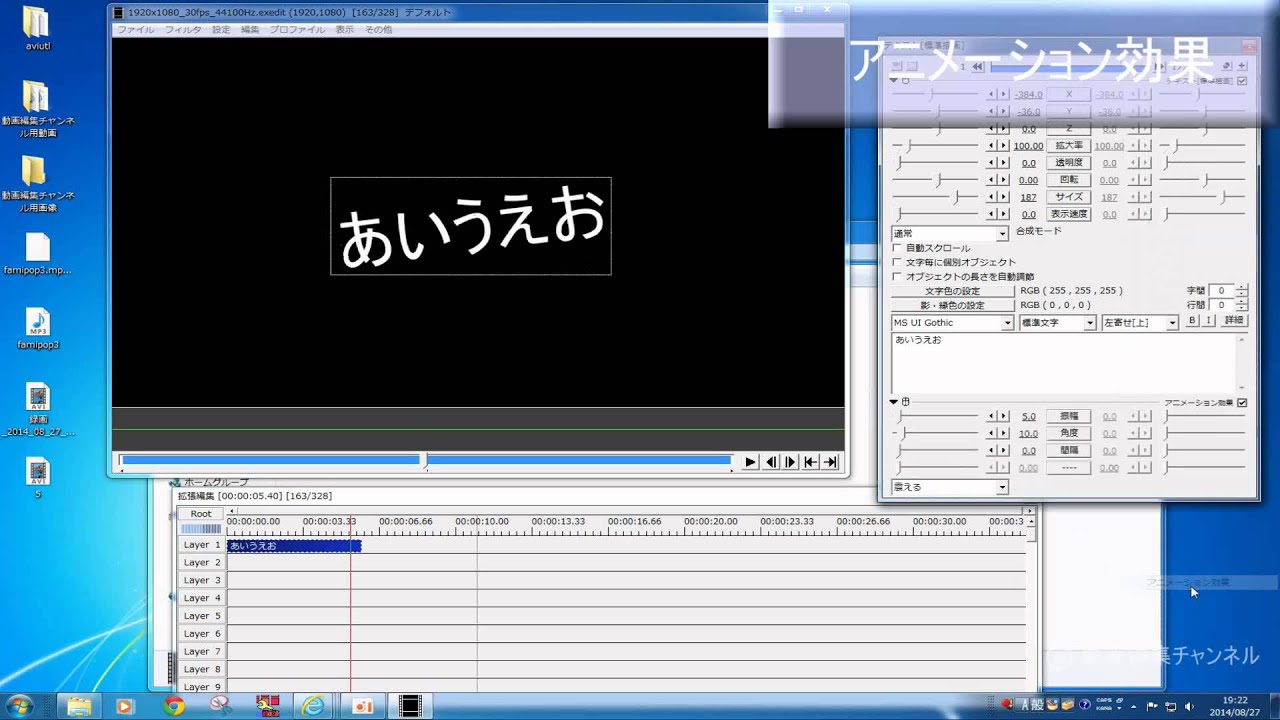Enable 自動スクロール checkbox
Image resolution: width=1280 pixels, height=720 pixels.
(x=897, y=248)
